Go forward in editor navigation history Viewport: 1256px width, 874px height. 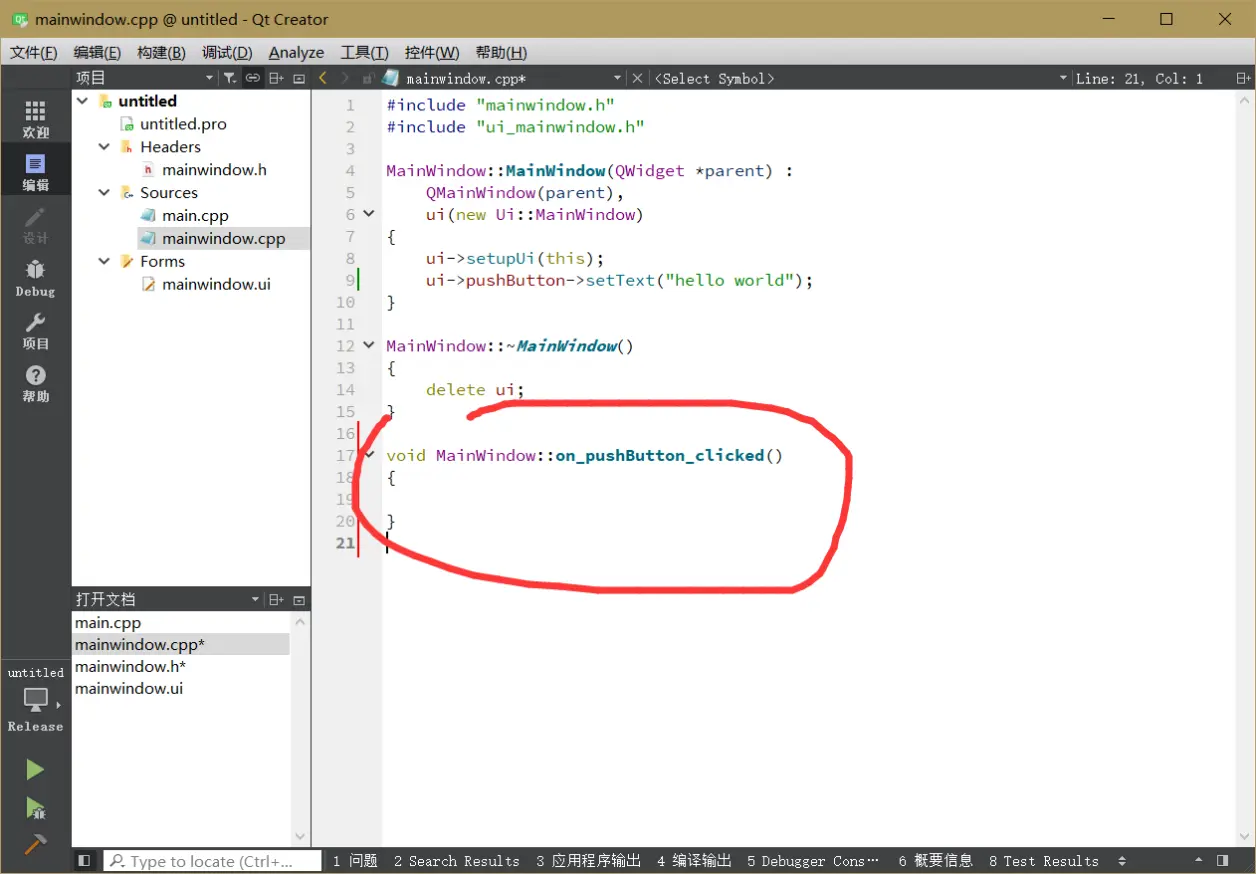point(344,78)
